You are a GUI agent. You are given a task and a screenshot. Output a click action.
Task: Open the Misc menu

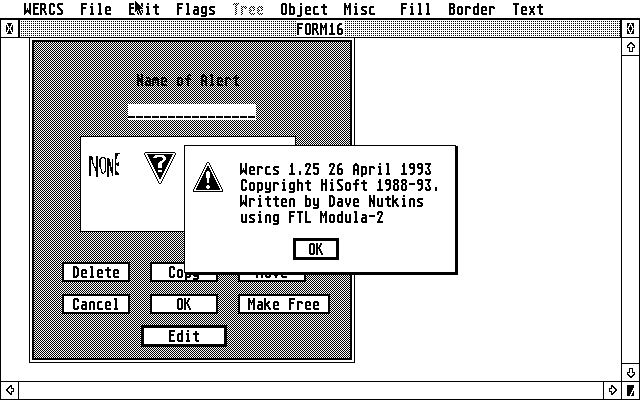(359, 9)
